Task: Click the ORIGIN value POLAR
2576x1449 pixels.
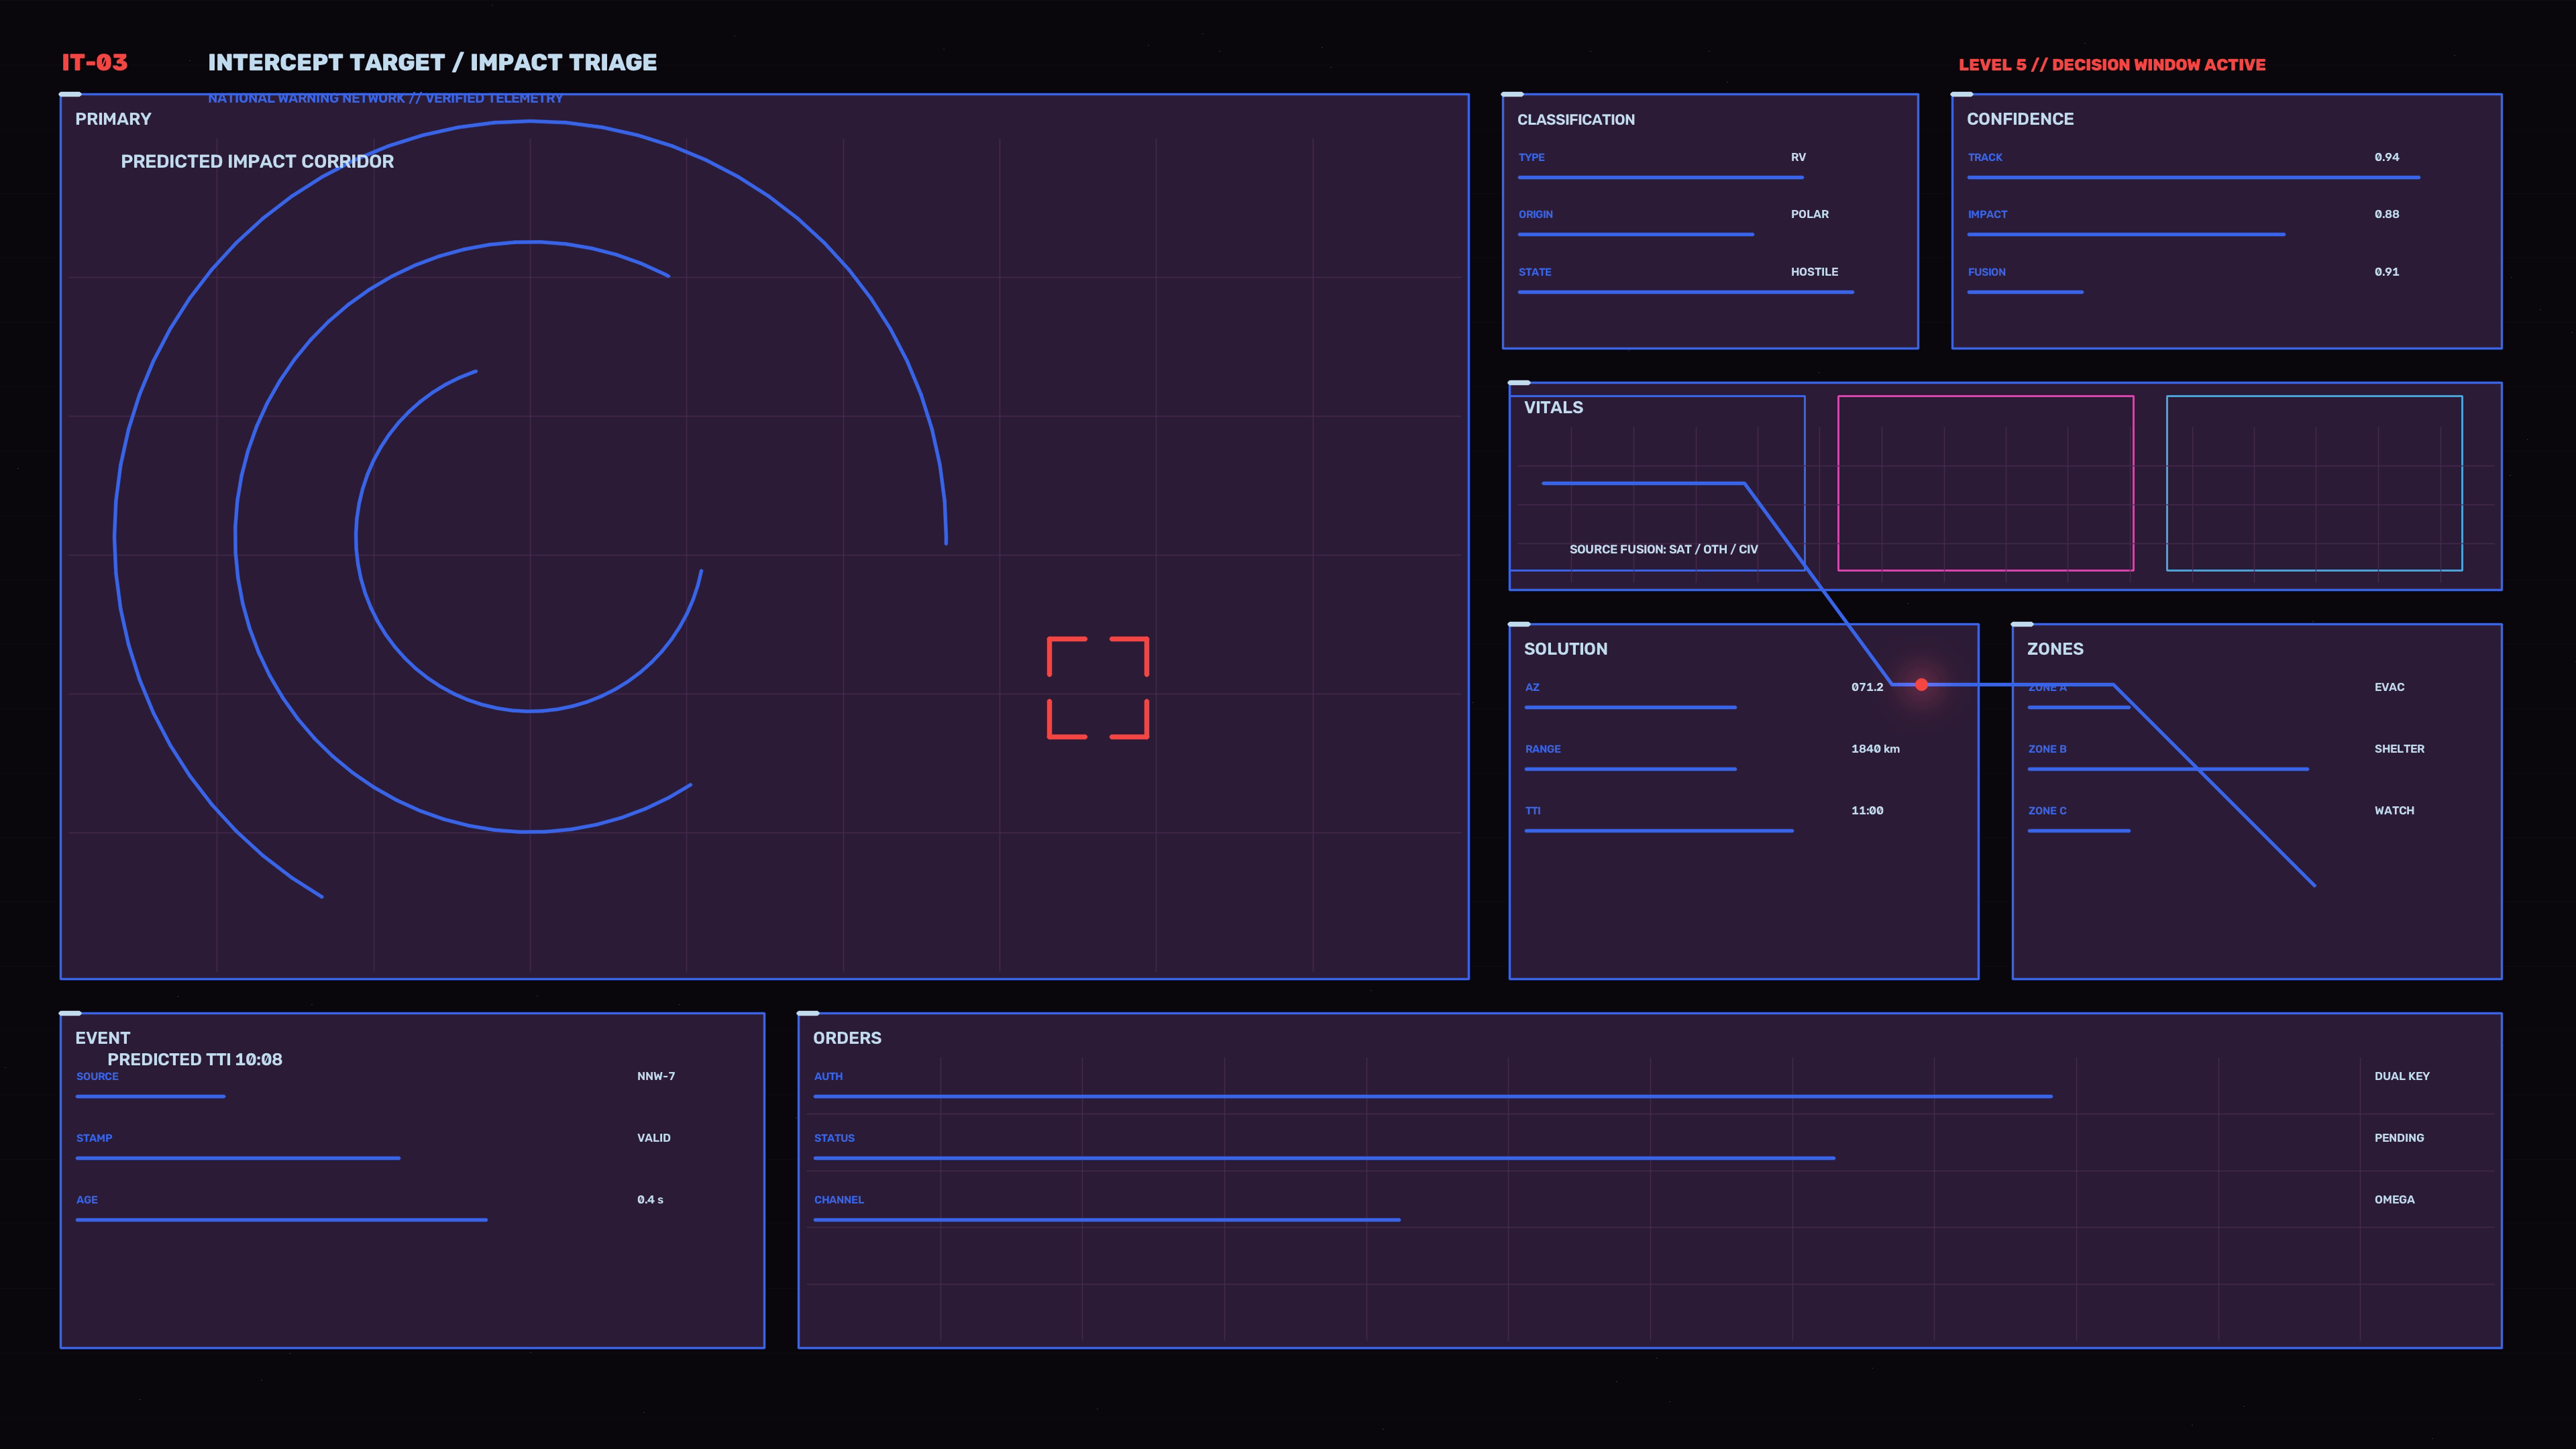Action: [x=1809, y=214]
